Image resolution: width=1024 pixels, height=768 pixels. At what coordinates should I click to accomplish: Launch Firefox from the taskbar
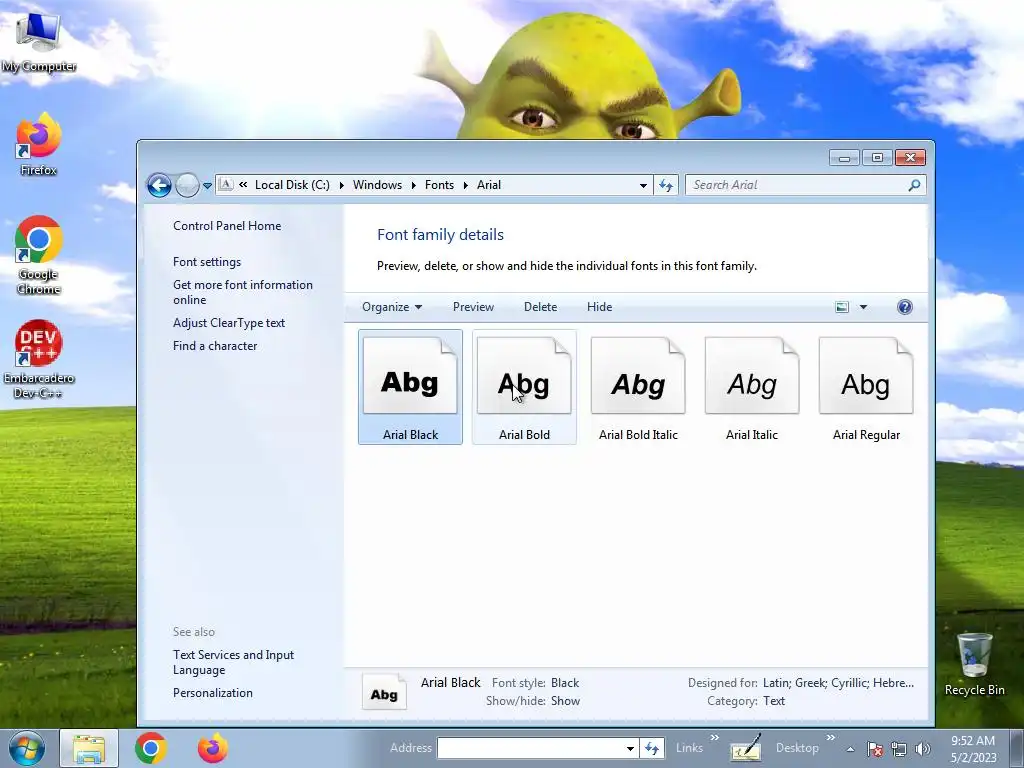213,748
